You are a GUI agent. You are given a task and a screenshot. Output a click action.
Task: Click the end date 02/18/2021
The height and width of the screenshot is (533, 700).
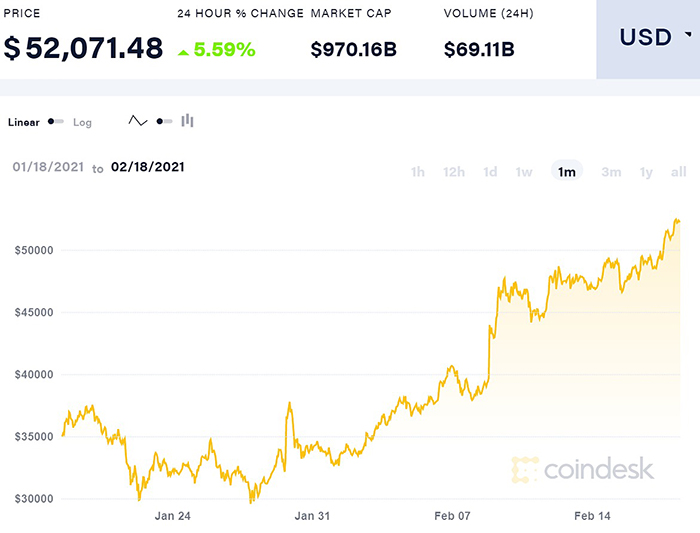[x=147, y=167]
